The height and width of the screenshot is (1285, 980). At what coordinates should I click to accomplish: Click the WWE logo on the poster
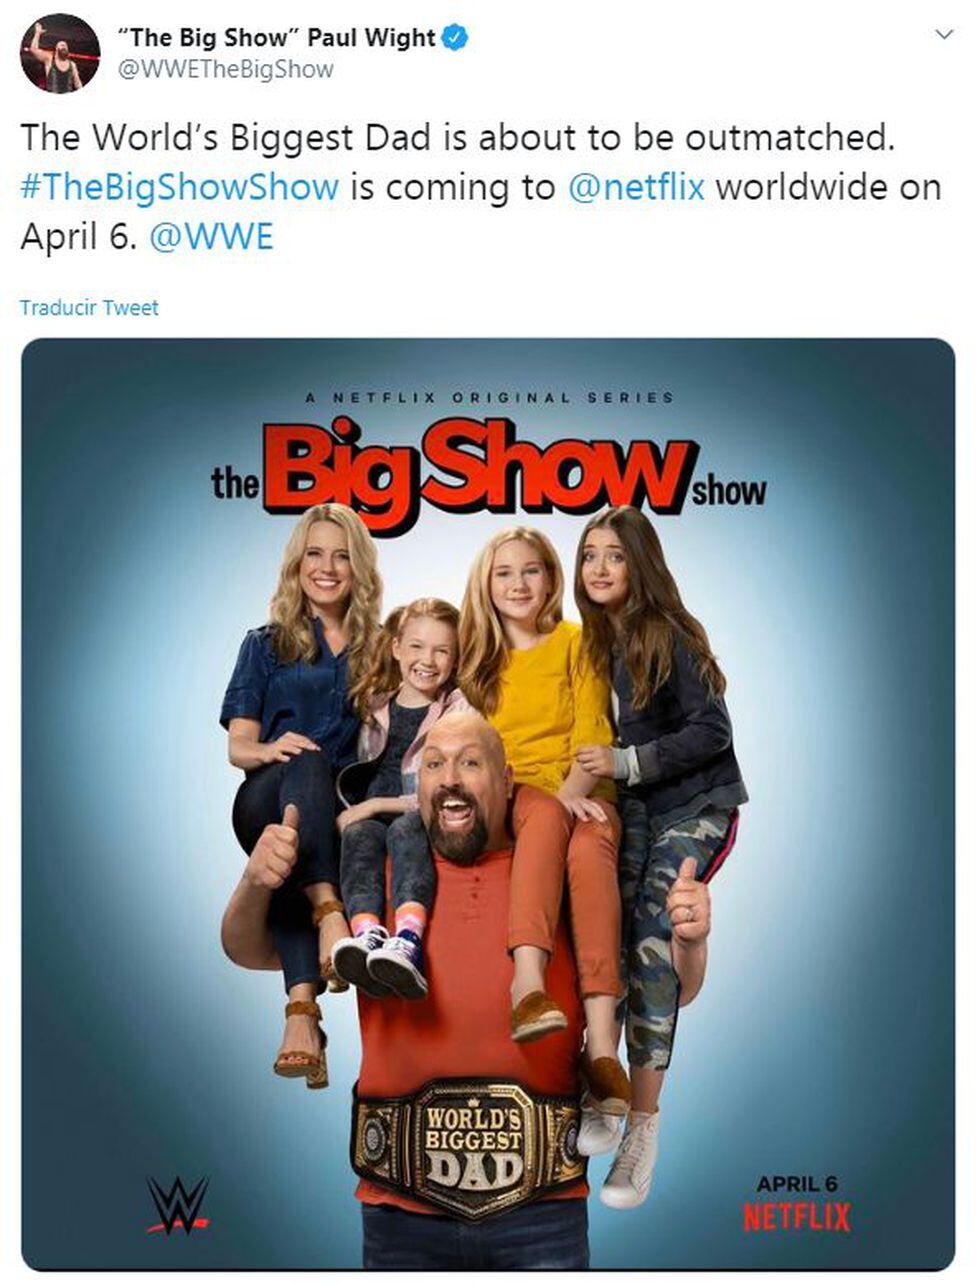tap(178, 1202)
